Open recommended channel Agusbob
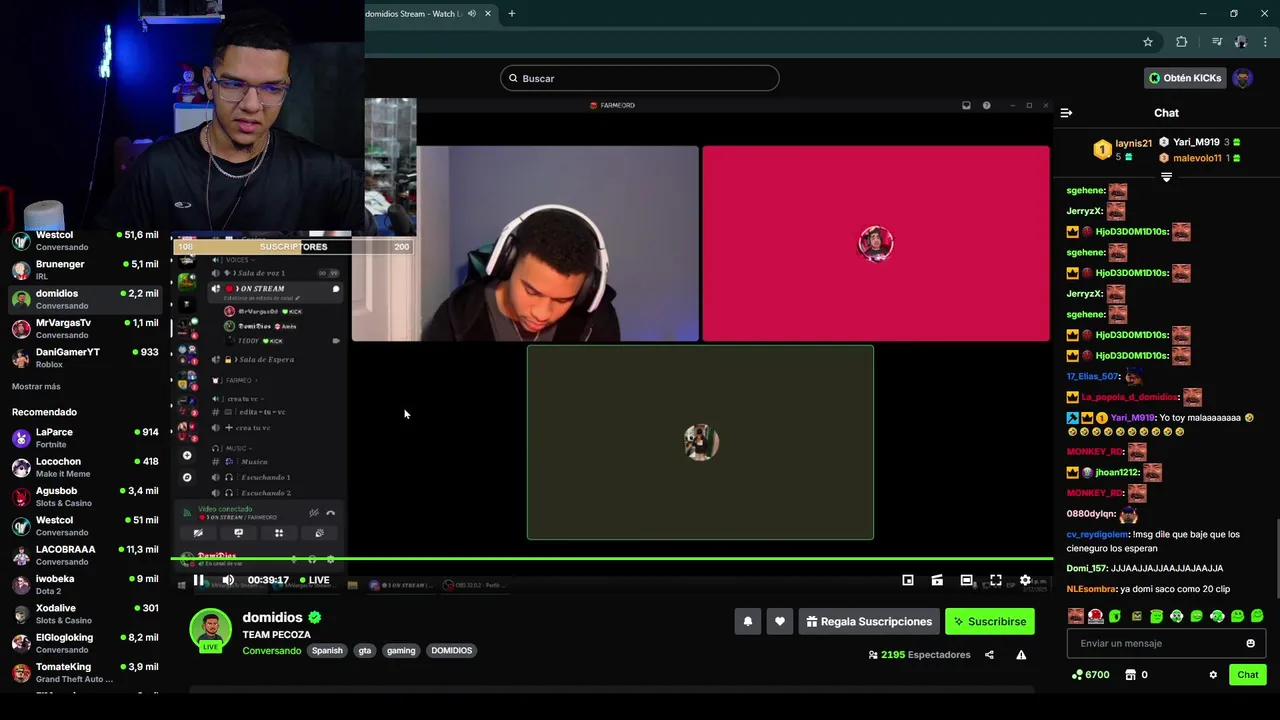 coord(85,496)
